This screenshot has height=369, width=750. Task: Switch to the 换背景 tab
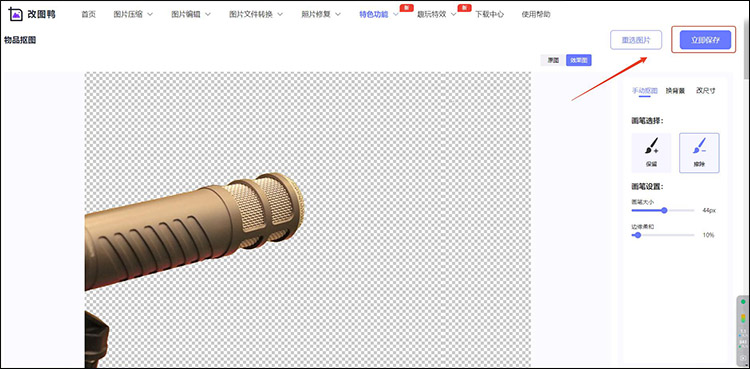click(x=675, y=90)
